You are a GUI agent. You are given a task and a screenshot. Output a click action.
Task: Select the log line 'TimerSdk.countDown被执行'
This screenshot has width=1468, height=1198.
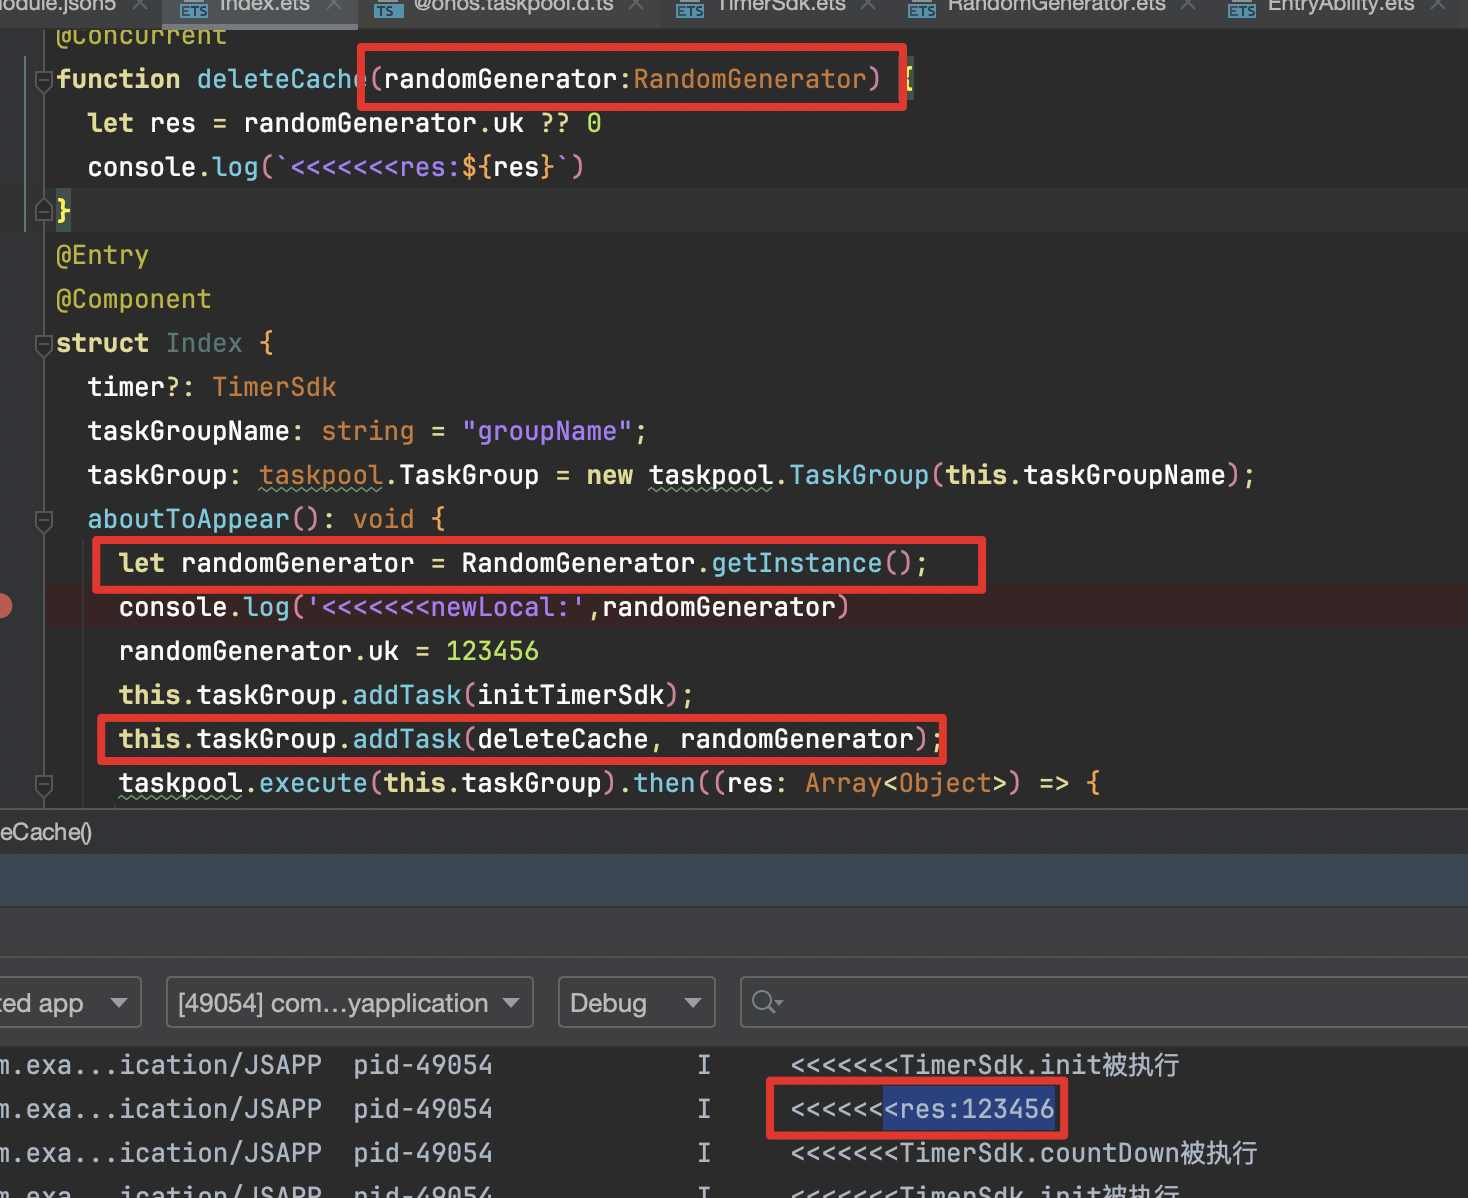[1023, 1153]
